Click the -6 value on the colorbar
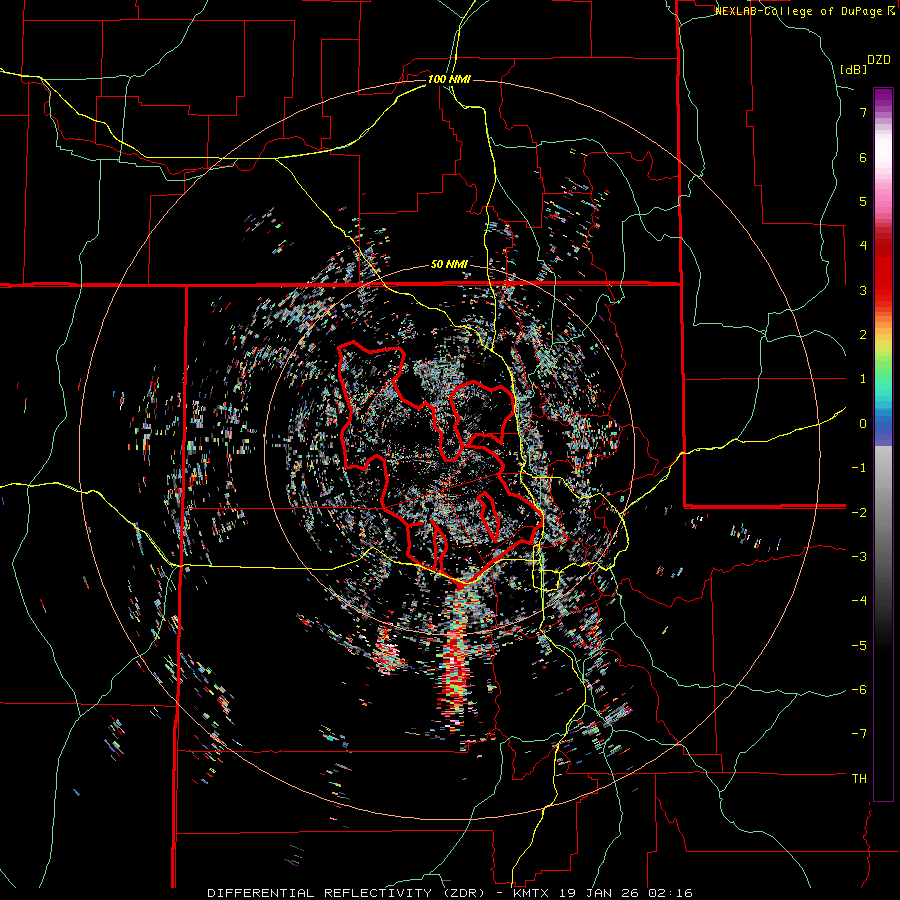The width and height of the screenshot is (900, 900). coord(859,690)
